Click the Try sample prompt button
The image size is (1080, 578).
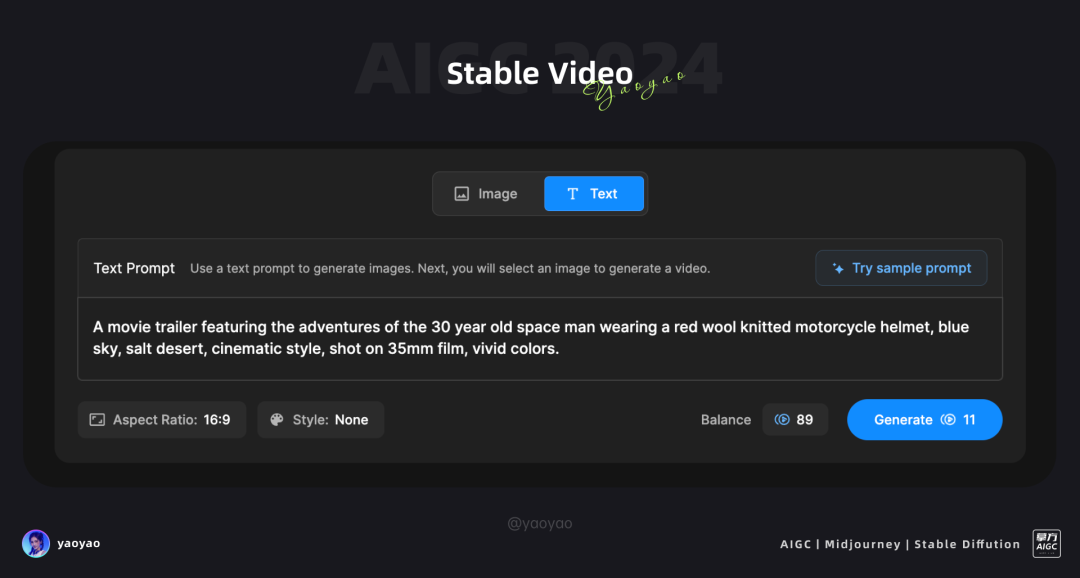901,268
